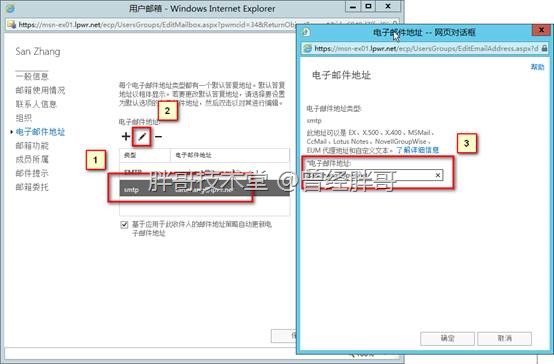This screenshot has width=554, height=364.
Task: Select the 电子邮件地址 section
Action: 40,132
